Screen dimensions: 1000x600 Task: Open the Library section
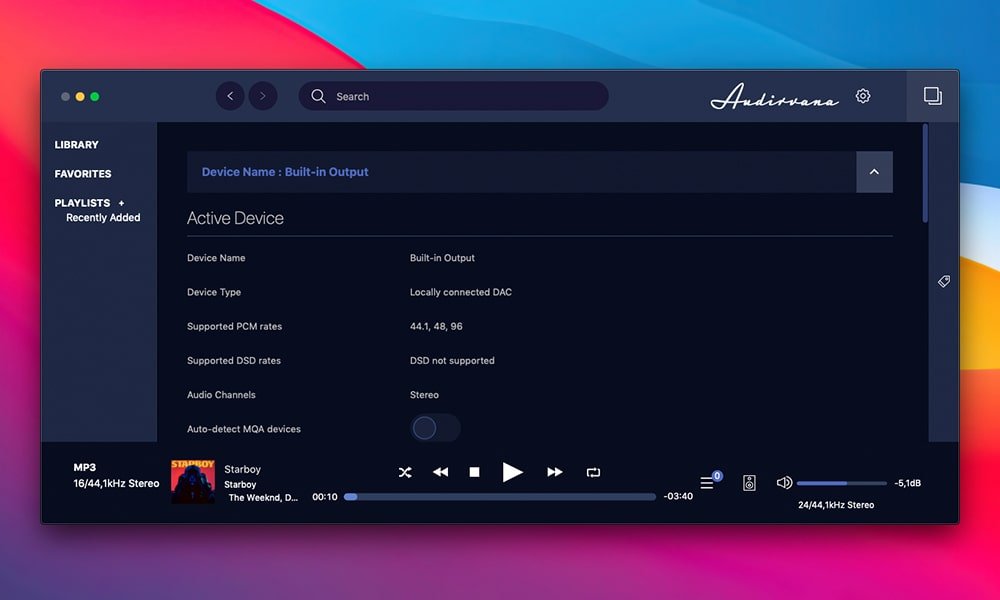(x=77, y=145)
